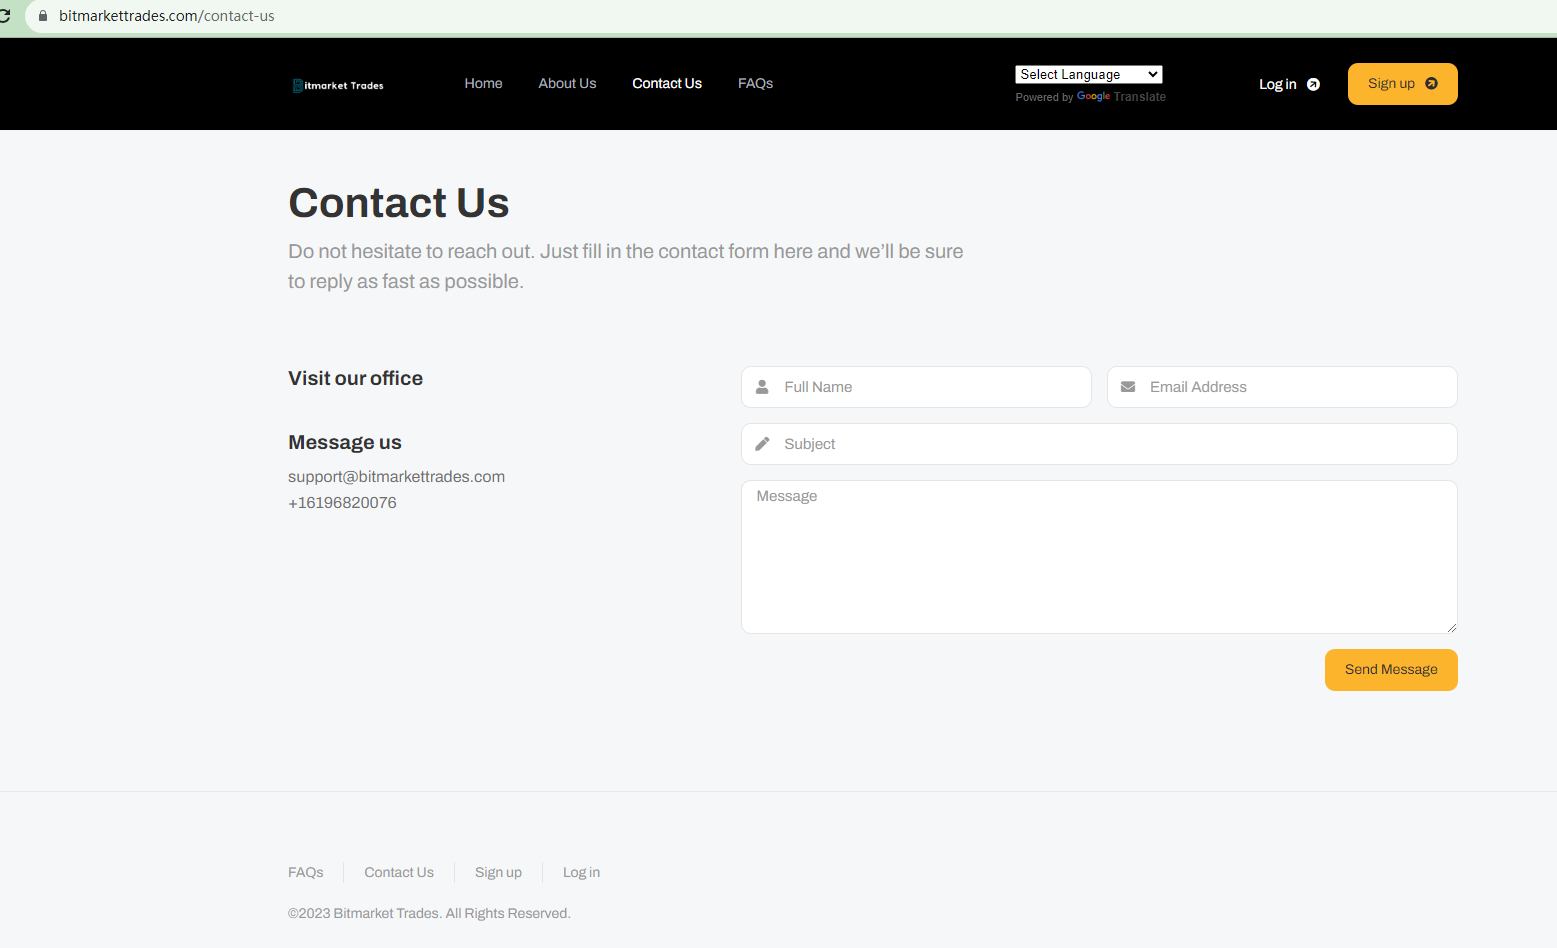The height and width of the screenshot is (948, 1557).
Task: Click the Bitmarket Trades logo
Action: pos(338,85)
